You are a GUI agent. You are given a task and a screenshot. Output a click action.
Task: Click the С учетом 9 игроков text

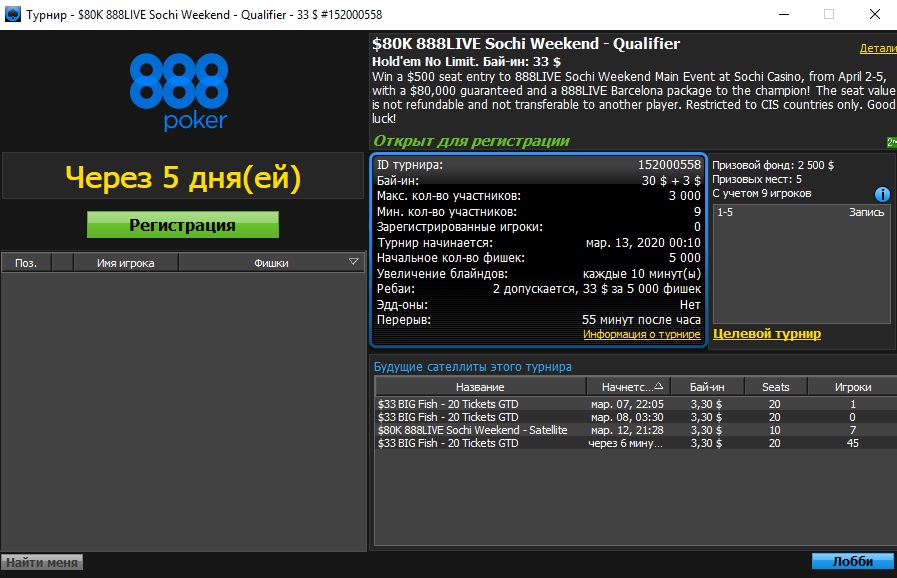[761, 193]
